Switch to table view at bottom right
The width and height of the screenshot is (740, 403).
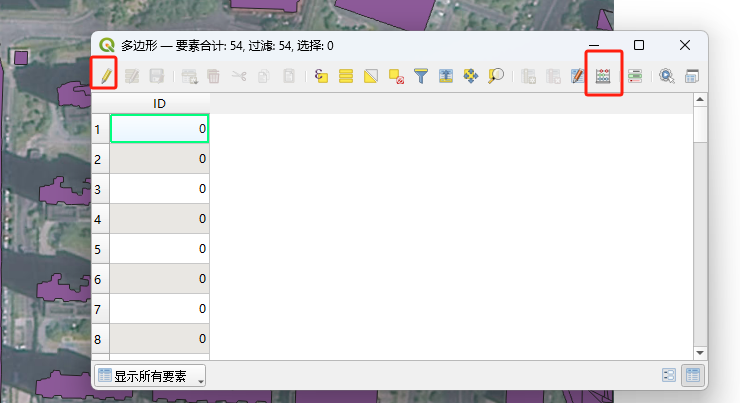click(x=691, y=376)
